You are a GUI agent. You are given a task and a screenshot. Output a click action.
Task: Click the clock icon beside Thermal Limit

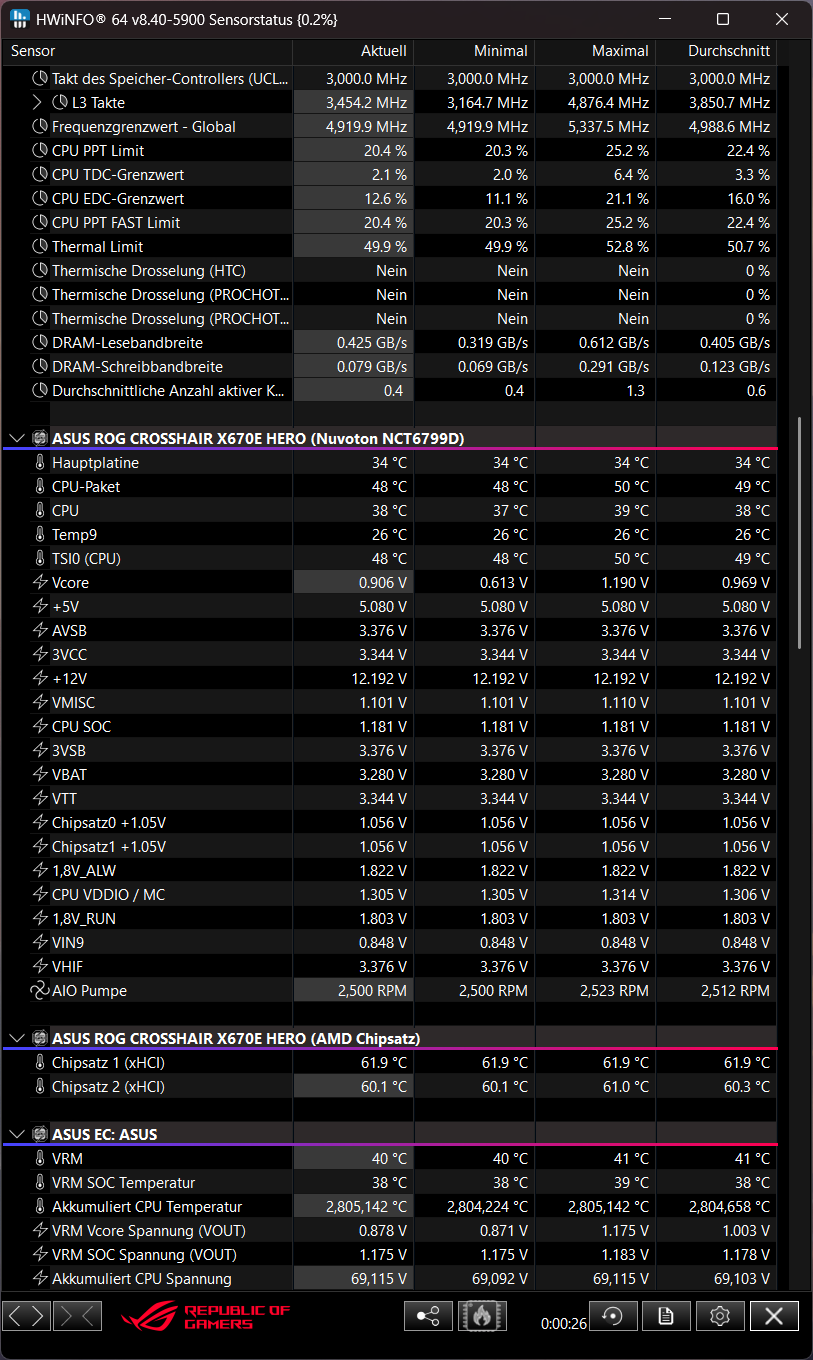click(x=40, y=247)
